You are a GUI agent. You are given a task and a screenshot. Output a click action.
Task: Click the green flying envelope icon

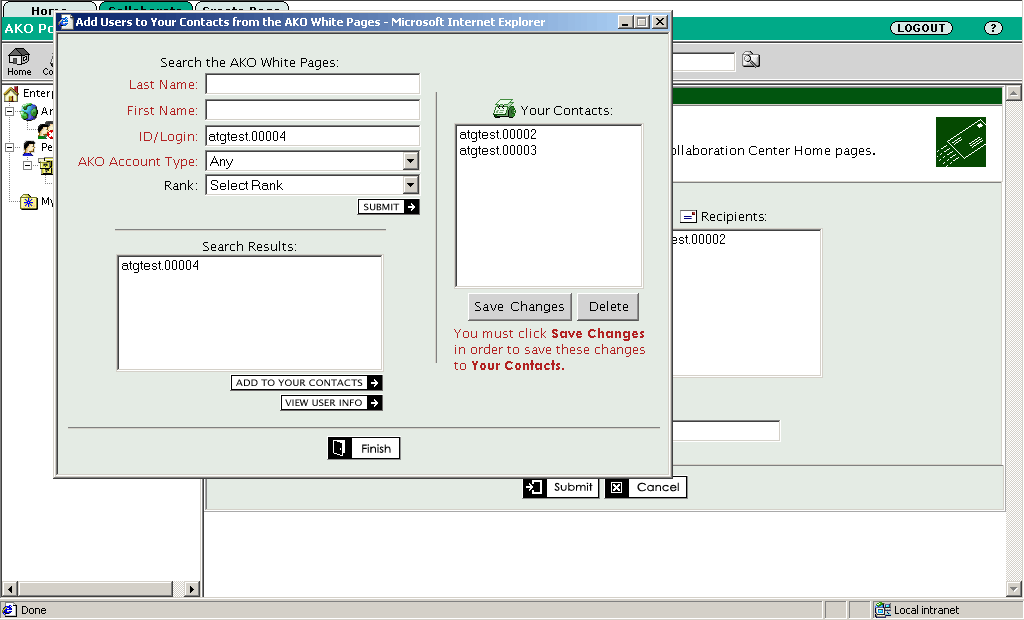point(960,142)
